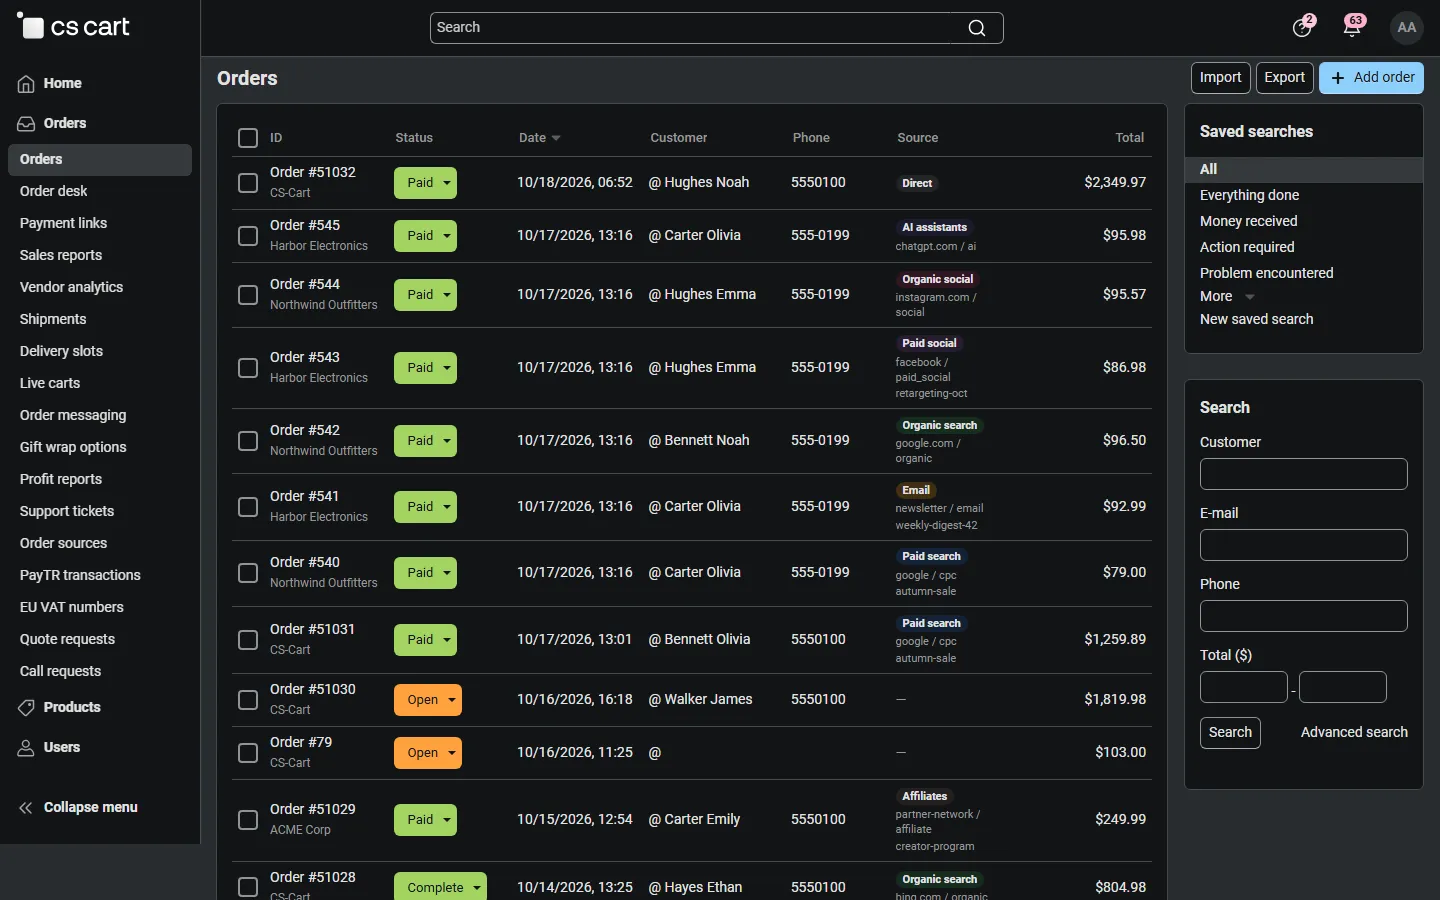Click the Customer filter input
This screenshot has height=900, width=1440.
pyautogui.click(x=1304, y=474)
